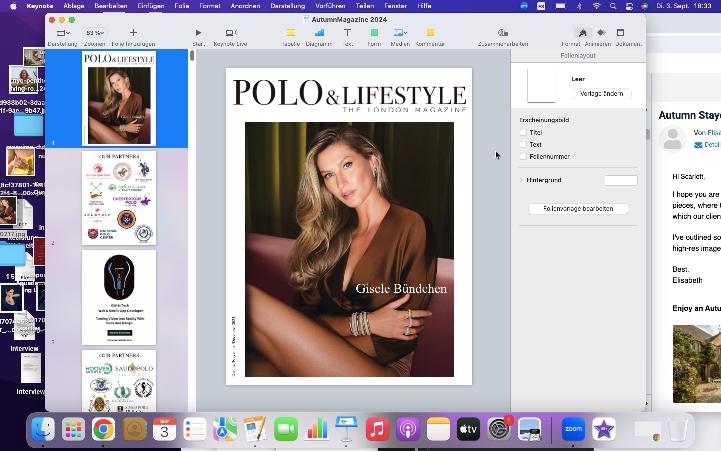Open Keynote Live from the toolbar
721x451 pixels.
(230, 33)
